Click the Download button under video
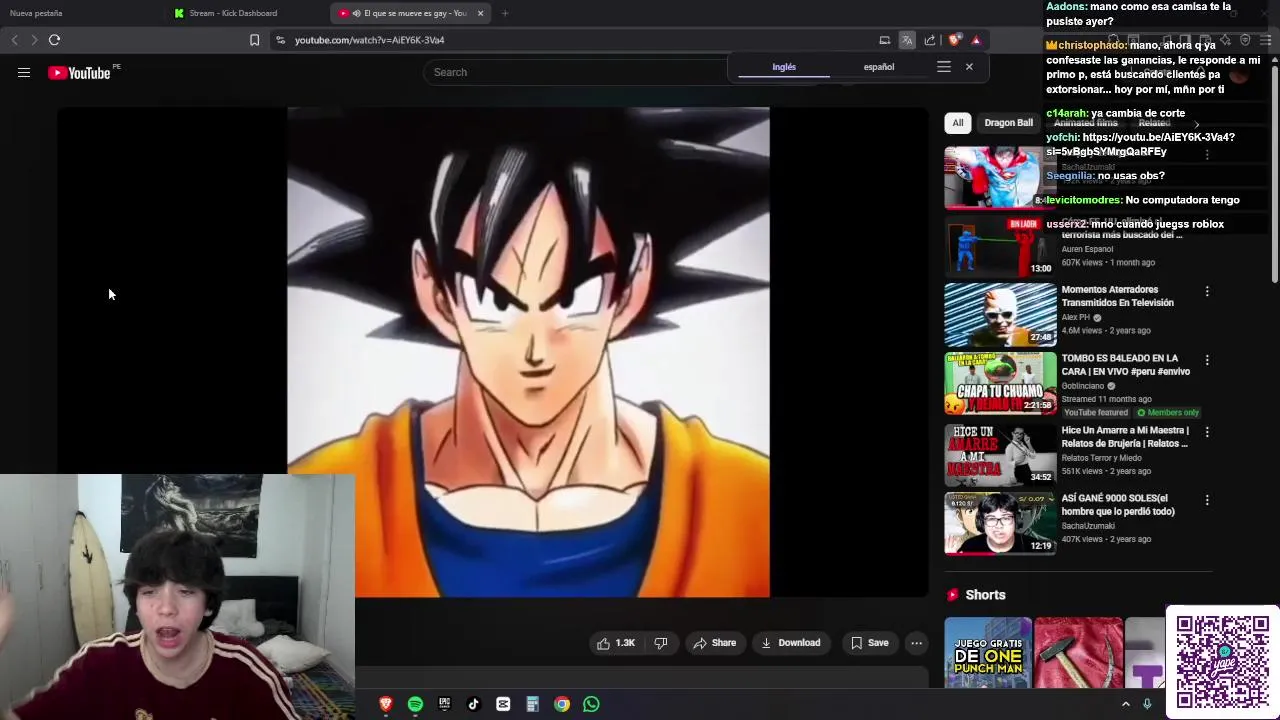Screen dimensions: 1280x720 (791, 643)
